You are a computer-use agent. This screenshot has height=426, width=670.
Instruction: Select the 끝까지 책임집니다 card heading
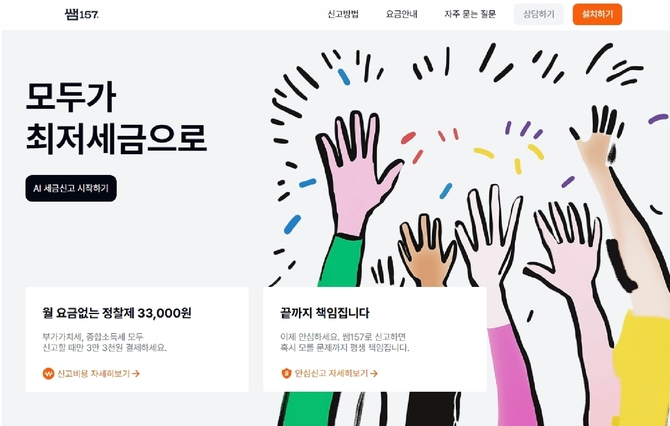click(325, 313)
